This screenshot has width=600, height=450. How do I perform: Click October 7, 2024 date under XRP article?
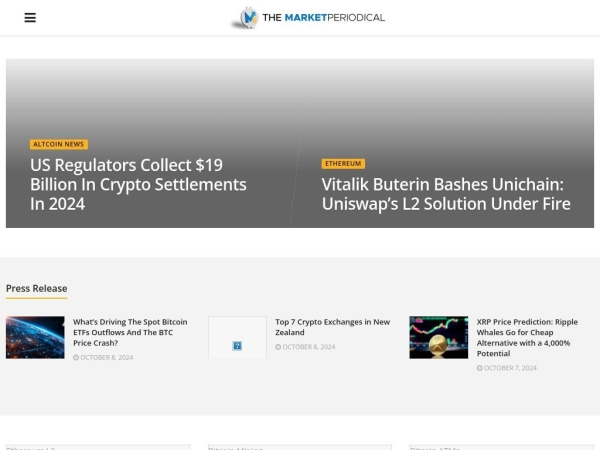click(510, 368)
